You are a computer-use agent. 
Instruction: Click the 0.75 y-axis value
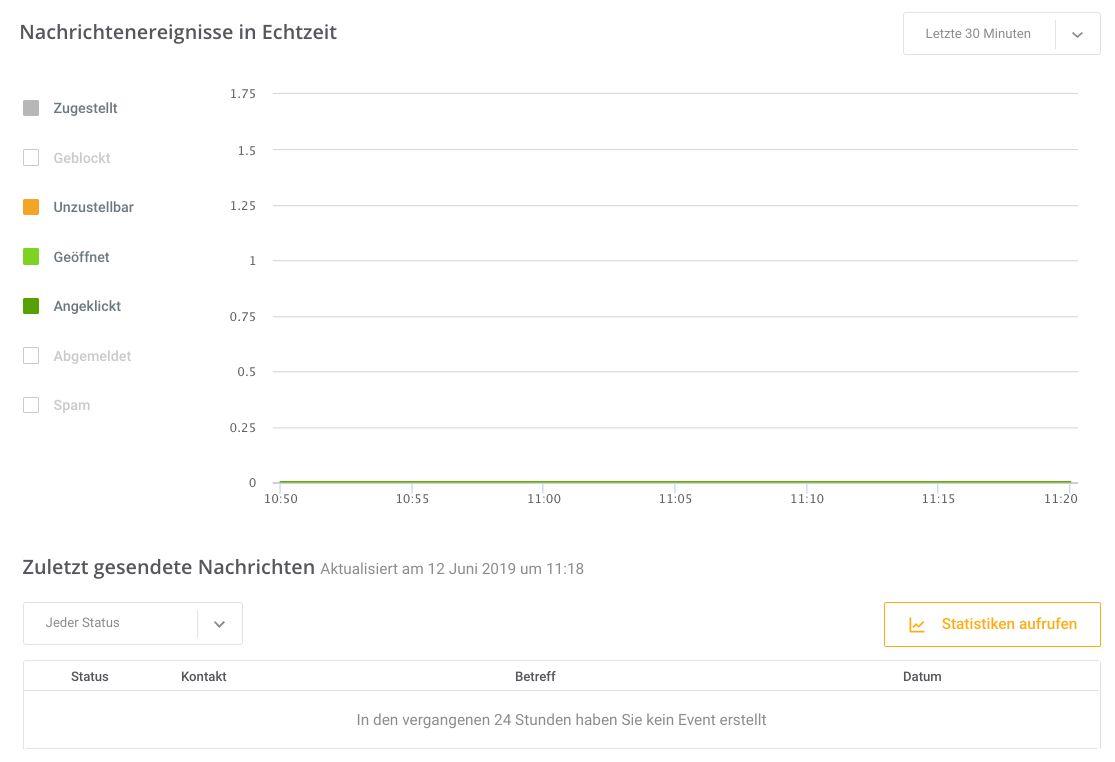[x=242, y=316]
